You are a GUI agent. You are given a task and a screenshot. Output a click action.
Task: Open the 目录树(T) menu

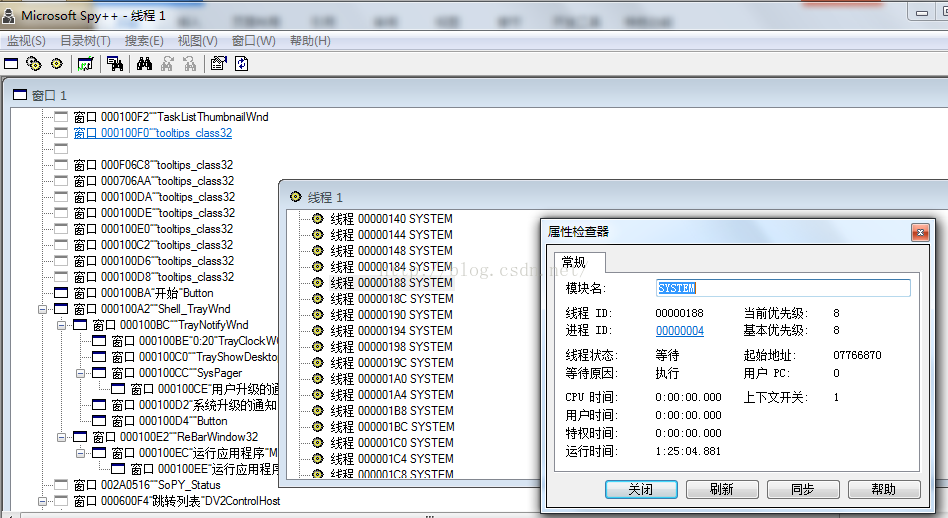[x=85, y=40]
